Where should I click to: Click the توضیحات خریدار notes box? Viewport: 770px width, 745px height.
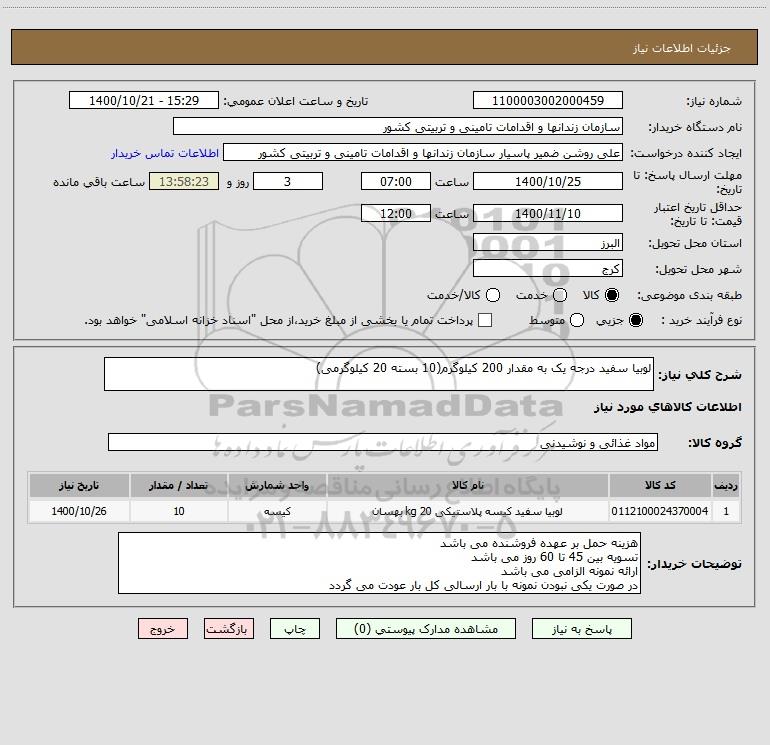pos(380,563)
